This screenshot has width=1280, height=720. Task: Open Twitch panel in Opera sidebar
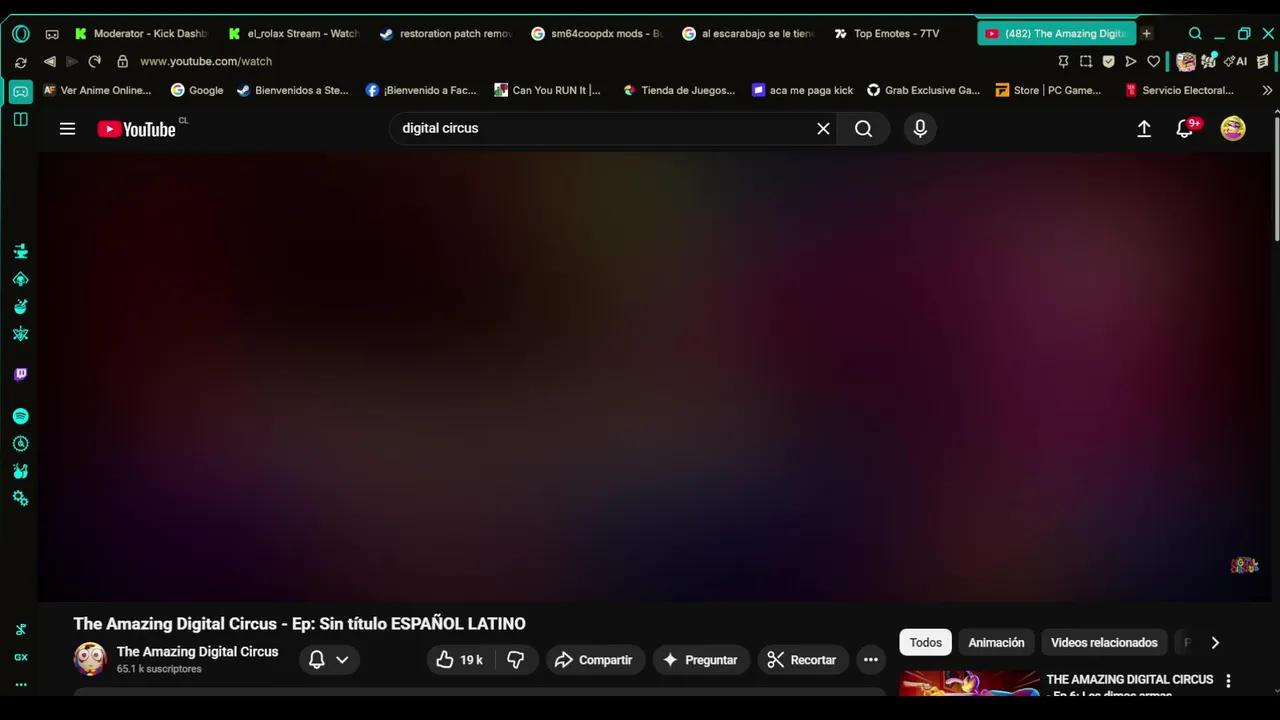click(20, 374)
